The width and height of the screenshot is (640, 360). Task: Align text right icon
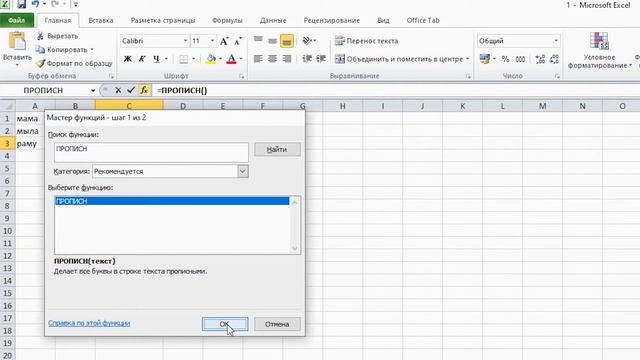click(287, 59)
